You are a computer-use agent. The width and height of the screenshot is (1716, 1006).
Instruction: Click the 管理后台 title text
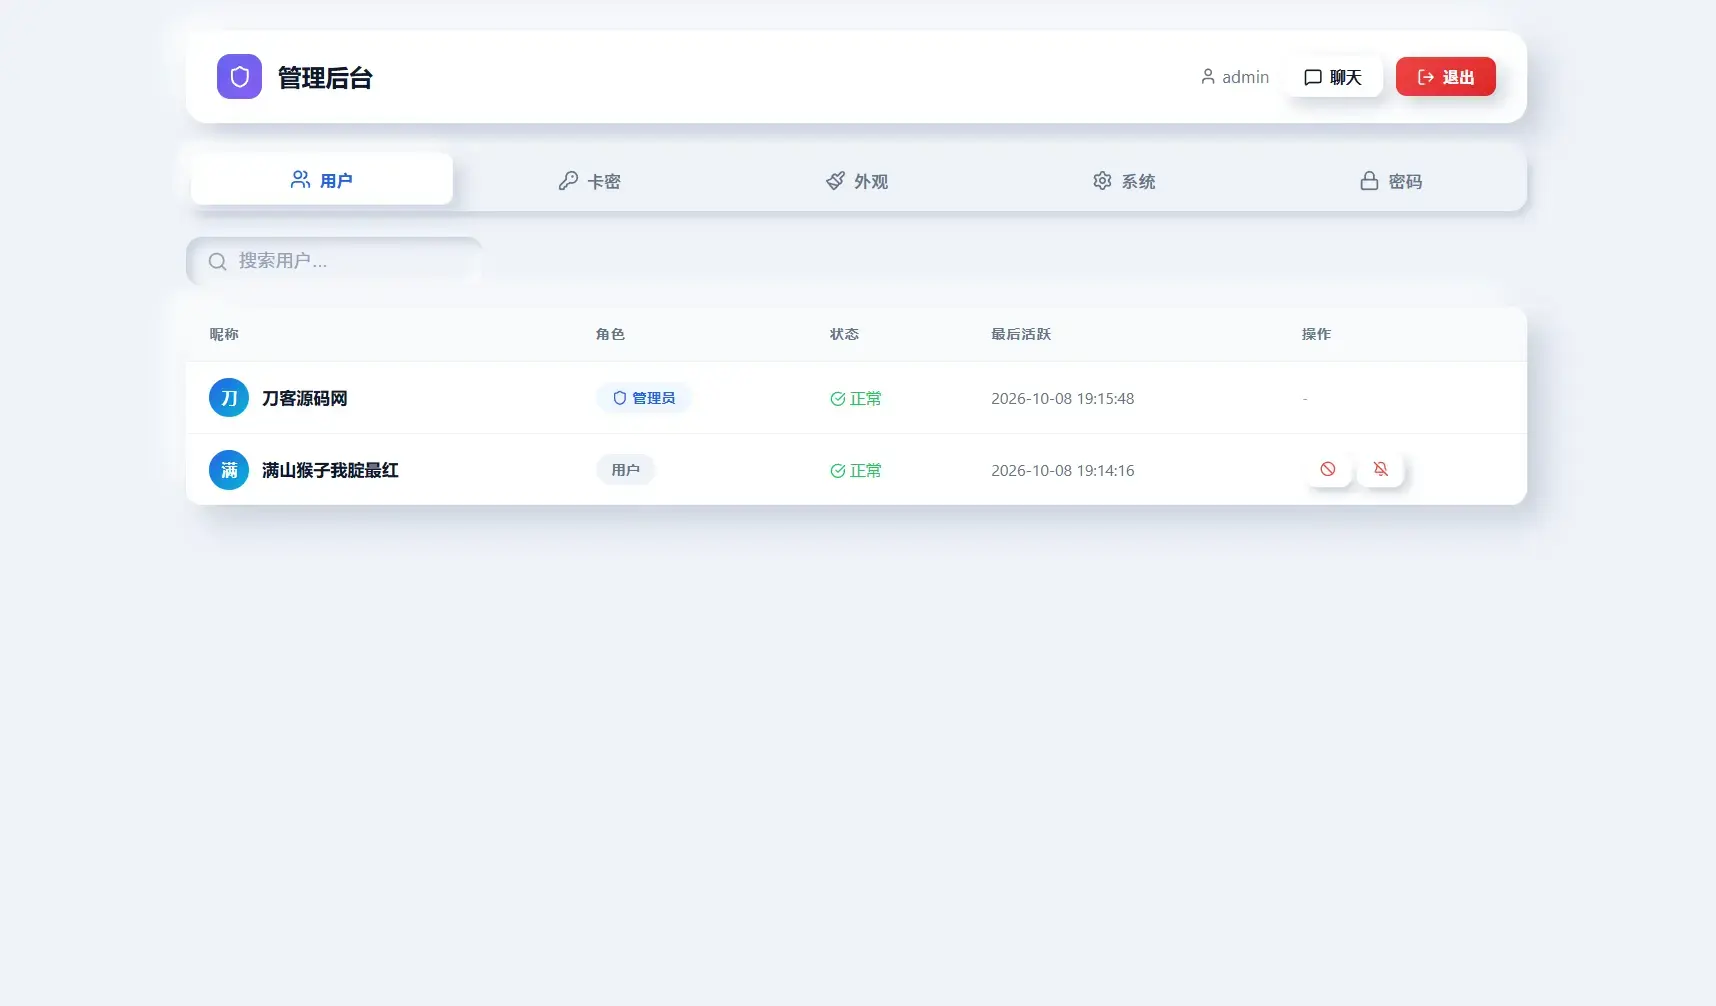[325, 78]
